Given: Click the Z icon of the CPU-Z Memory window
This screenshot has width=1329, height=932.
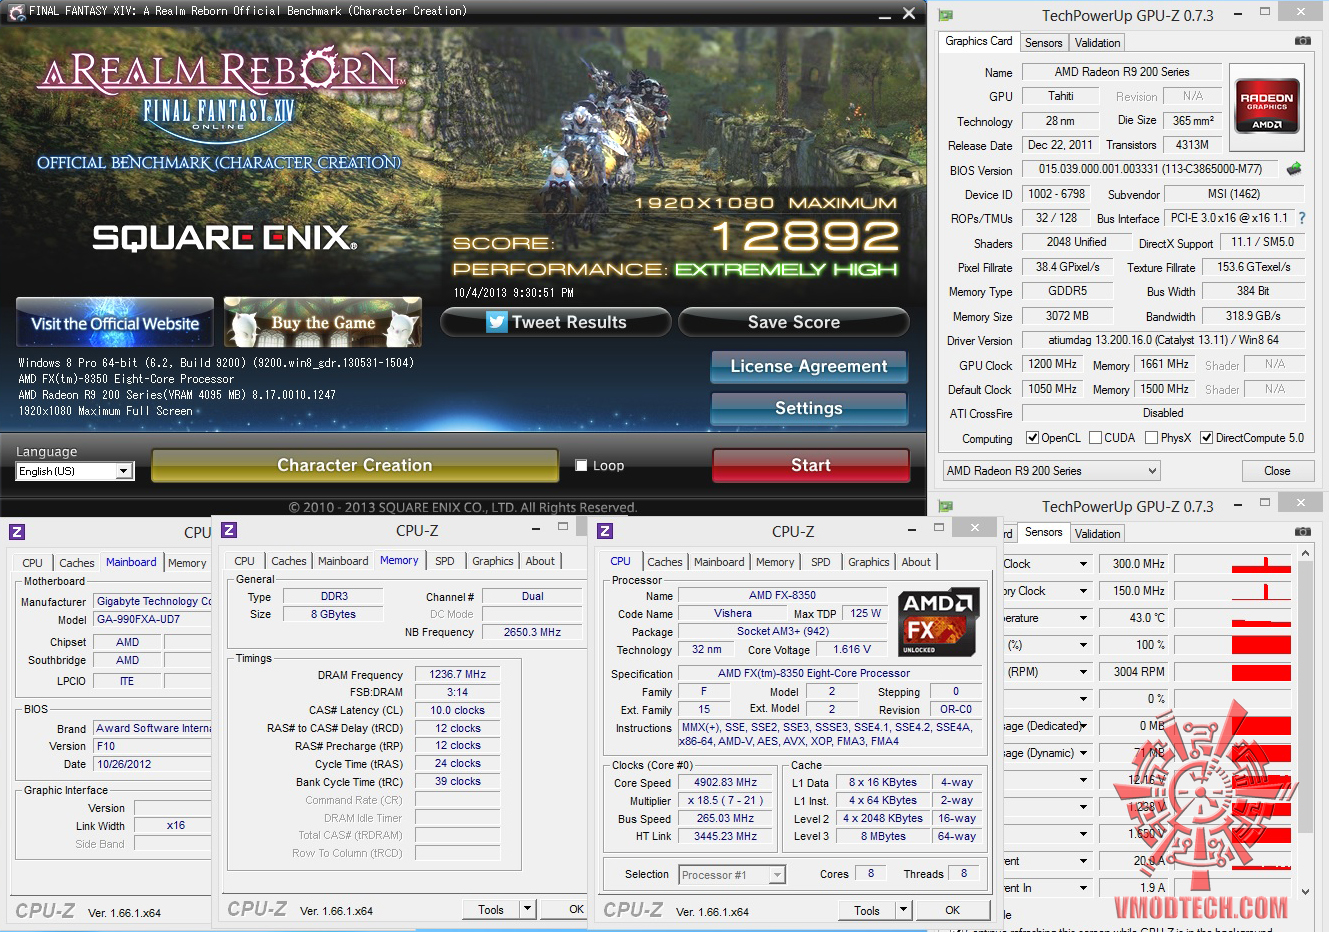Looking at the screenshot, I should tap(229, 530).
